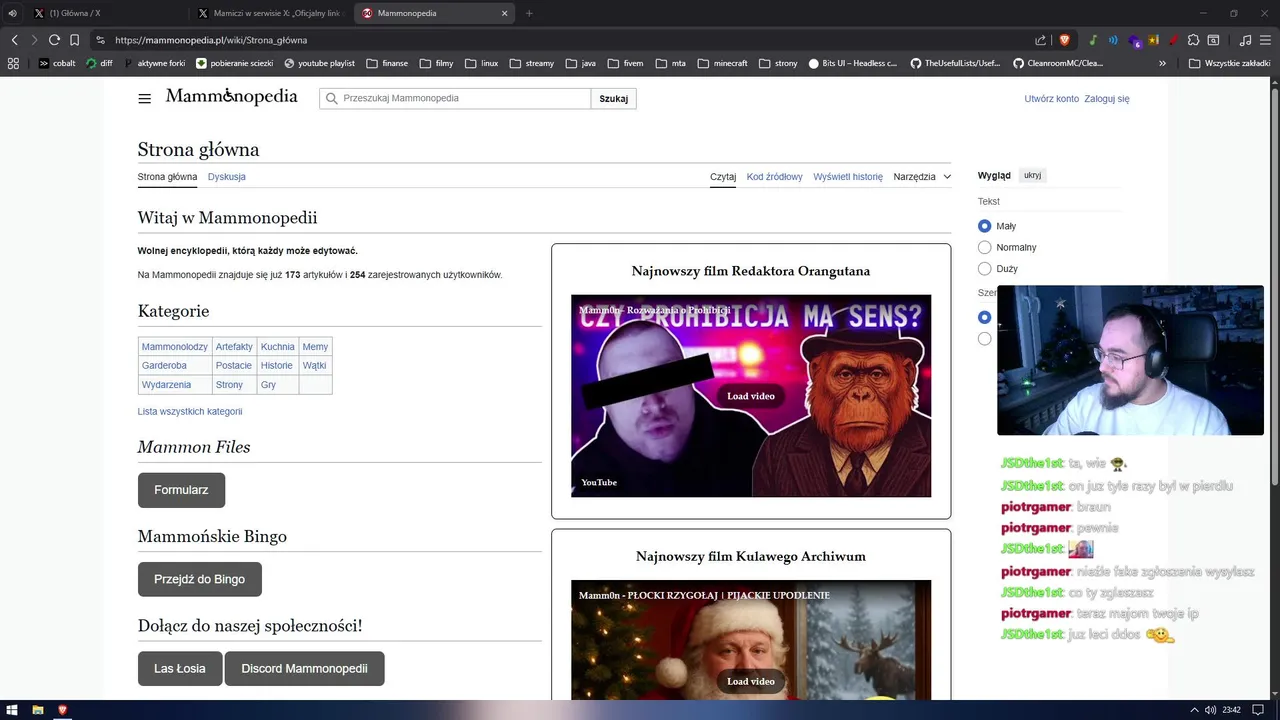The width and height of the screenshot is (1280, 720).
Task: Open the Mammonolodzy category link
Action: pyautogui.click(x=175, y=347)
